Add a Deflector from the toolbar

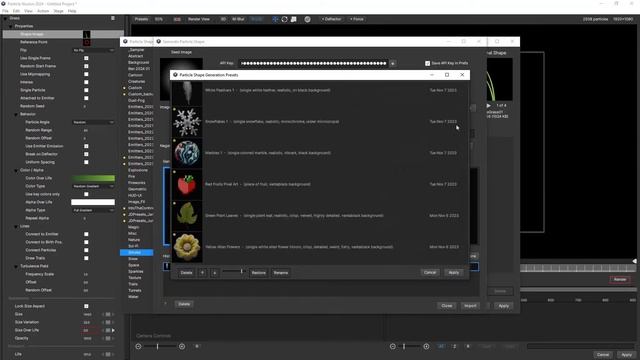coord(331,19)
